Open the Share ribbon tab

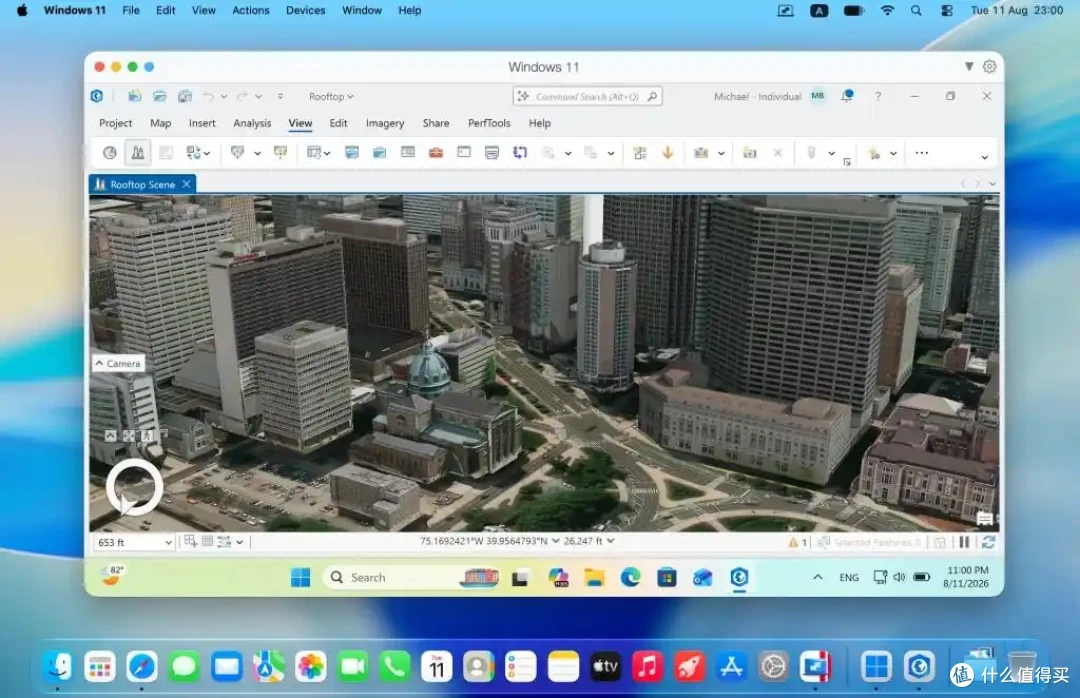(436, 123)
